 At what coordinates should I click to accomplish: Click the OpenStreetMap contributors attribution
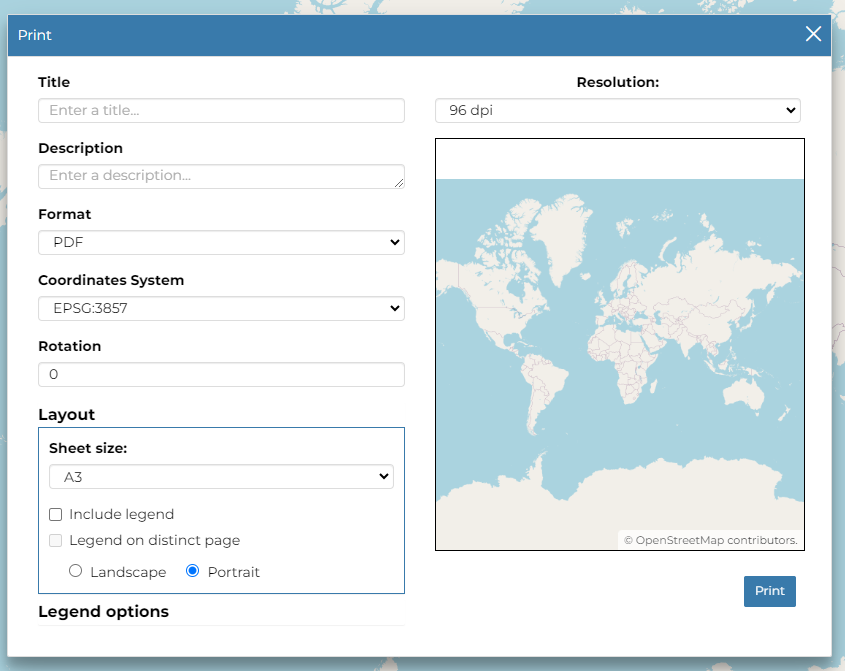tap(711, 540)
